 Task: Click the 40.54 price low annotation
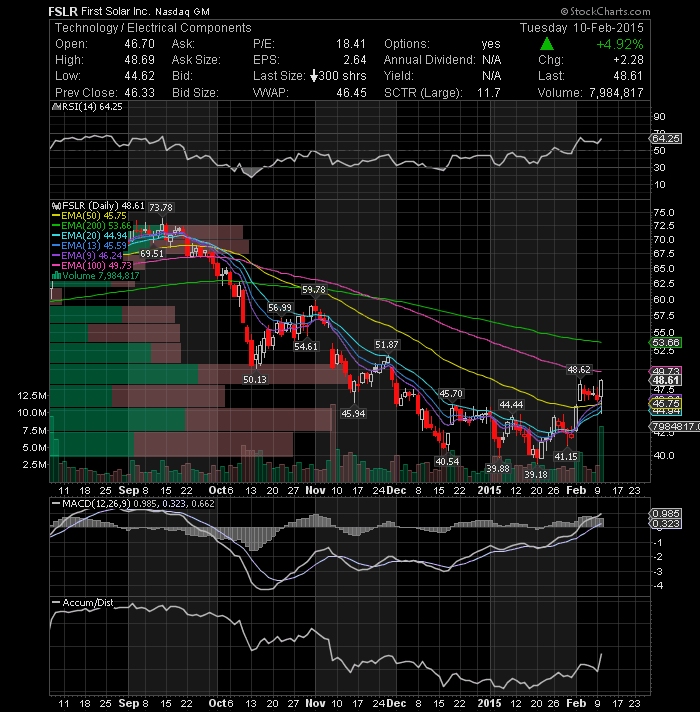447,461
